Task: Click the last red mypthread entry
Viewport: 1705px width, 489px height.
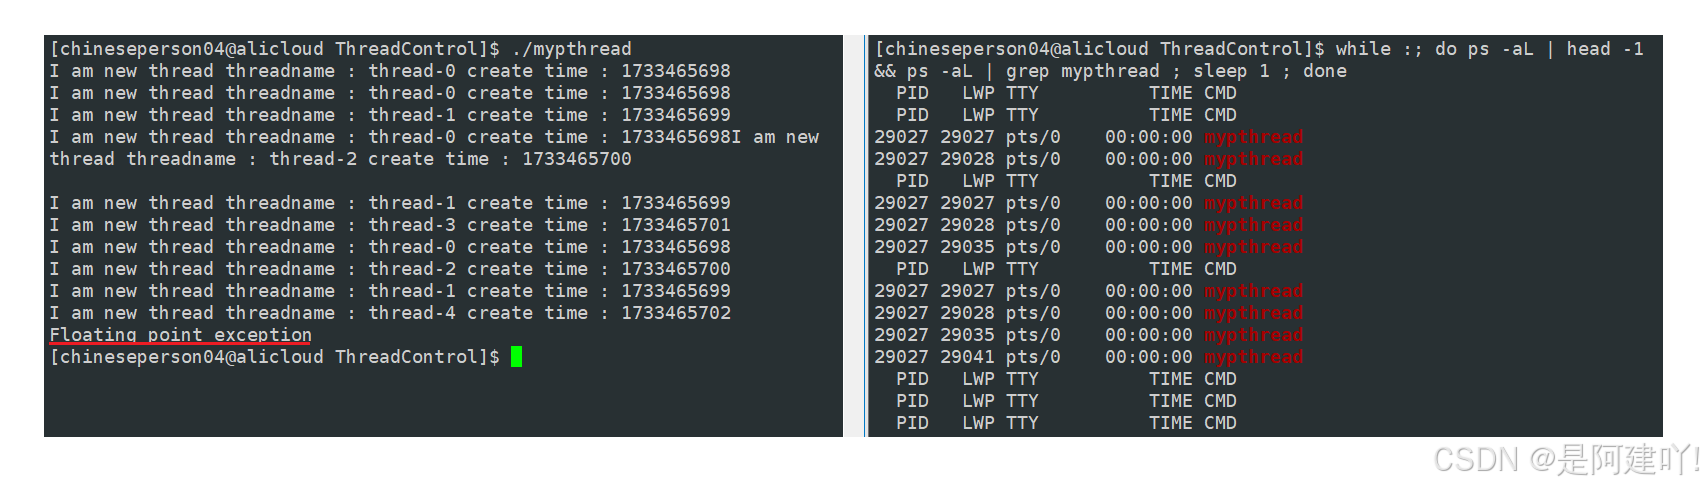Action: [x=1254, y=357]
